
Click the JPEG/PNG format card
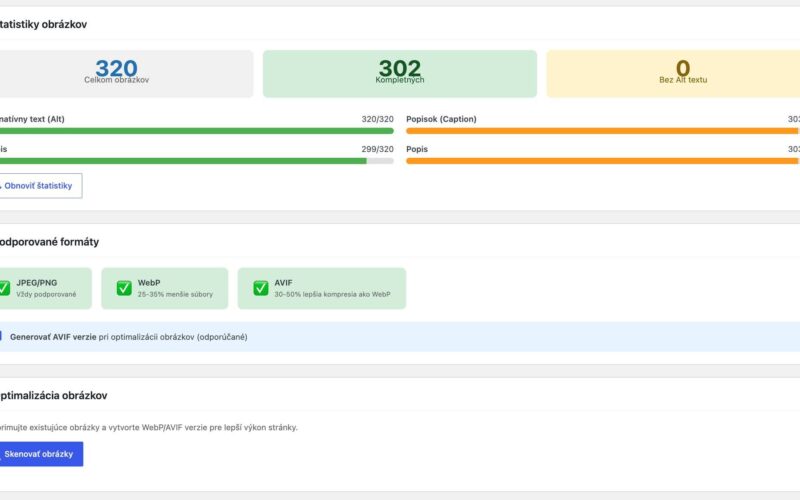click(x=46, y=288)
